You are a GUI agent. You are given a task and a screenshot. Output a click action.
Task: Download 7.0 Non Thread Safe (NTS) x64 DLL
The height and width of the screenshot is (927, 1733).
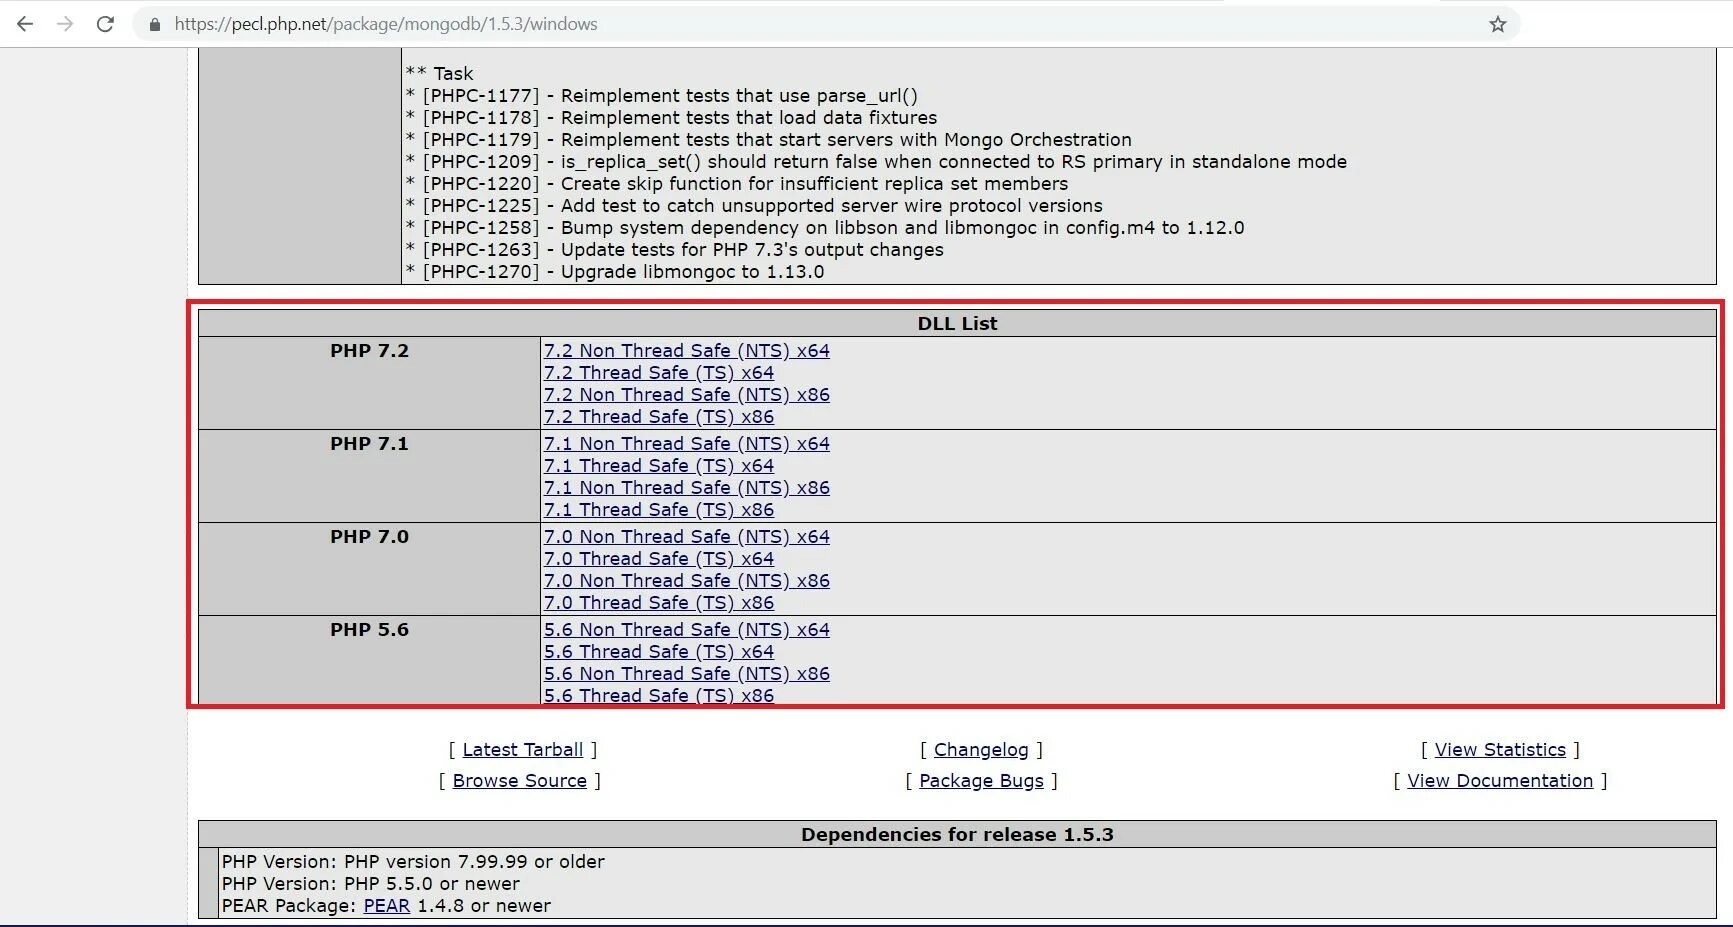687,537
